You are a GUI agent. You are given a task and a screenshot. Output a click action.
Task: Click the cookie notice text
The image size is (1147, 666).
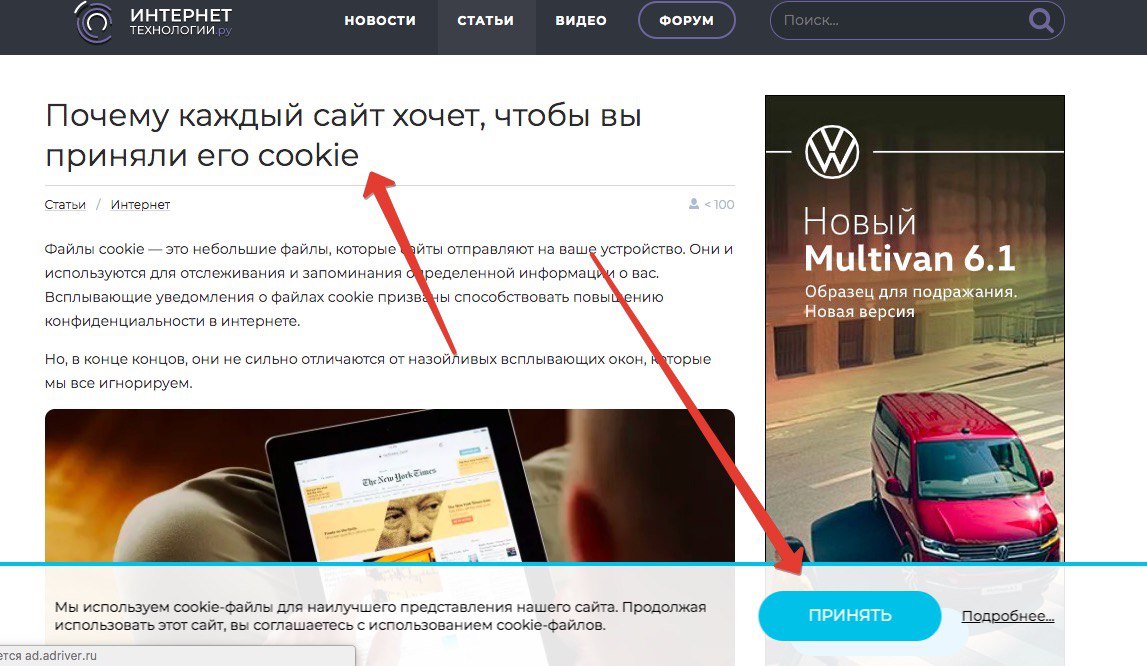point(380,616)
